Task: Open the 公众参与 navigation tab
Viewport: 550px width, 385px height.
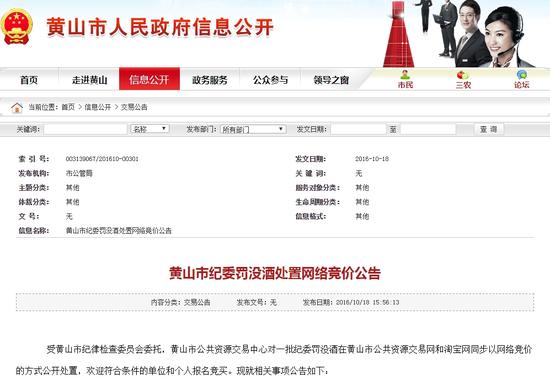Action: click(x=270, y=80)
